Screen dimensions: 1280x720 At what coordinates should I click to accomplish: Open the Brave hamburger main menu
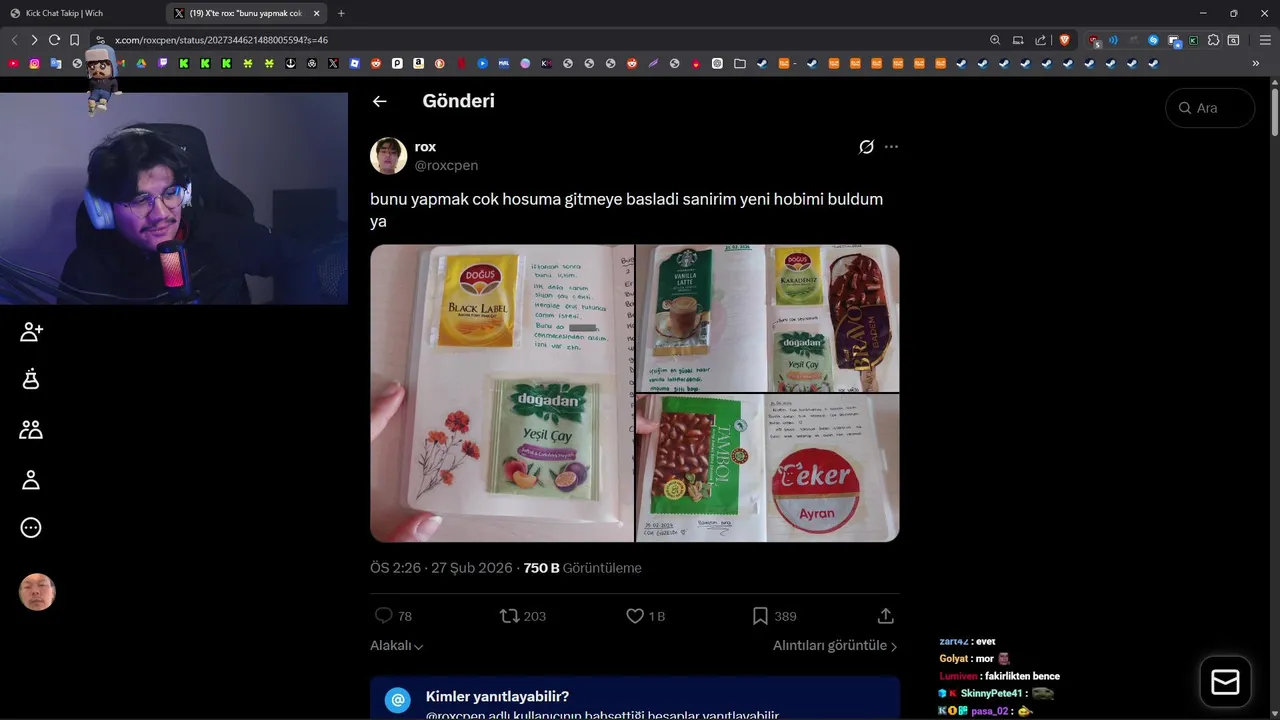(x=1265, y=40)
